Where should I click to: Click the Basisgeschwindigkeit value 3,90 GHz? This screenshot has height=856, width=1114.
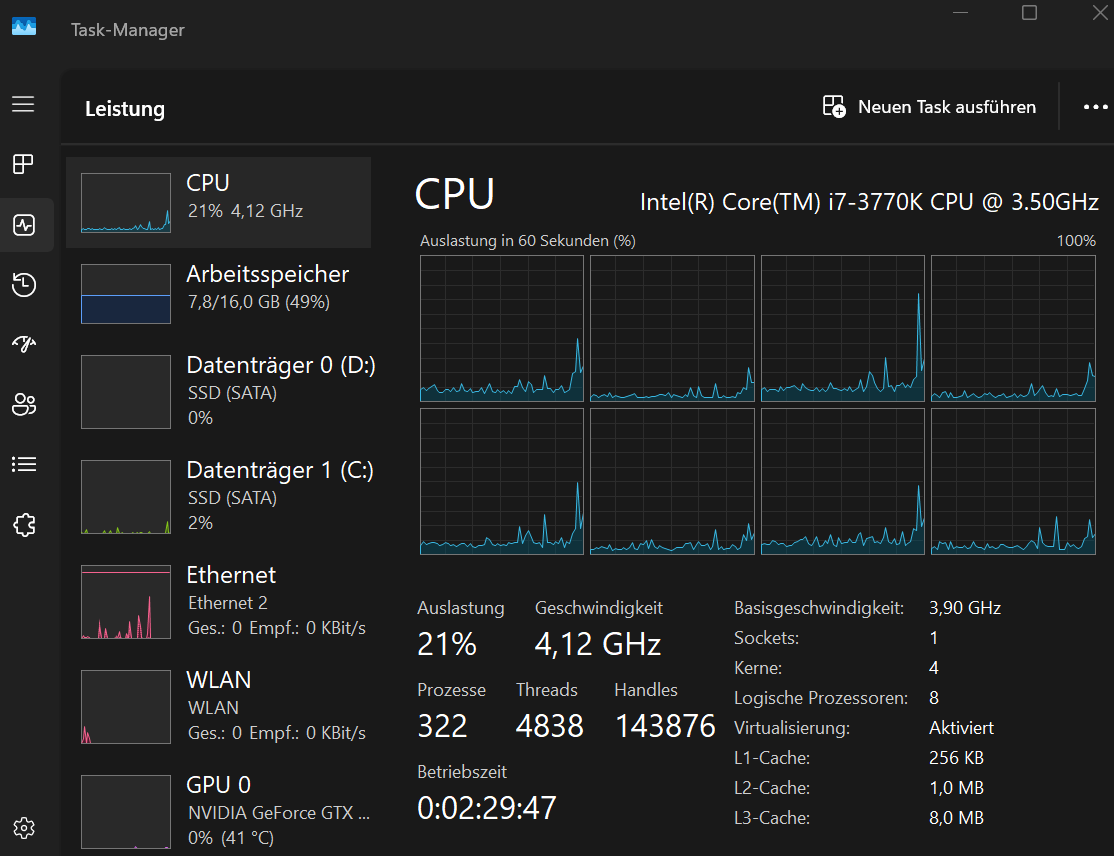(965, 608)
